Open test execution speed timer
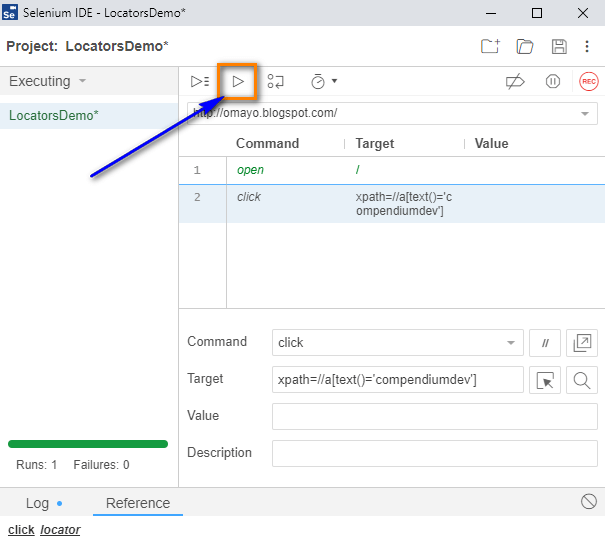 (318, 81)
